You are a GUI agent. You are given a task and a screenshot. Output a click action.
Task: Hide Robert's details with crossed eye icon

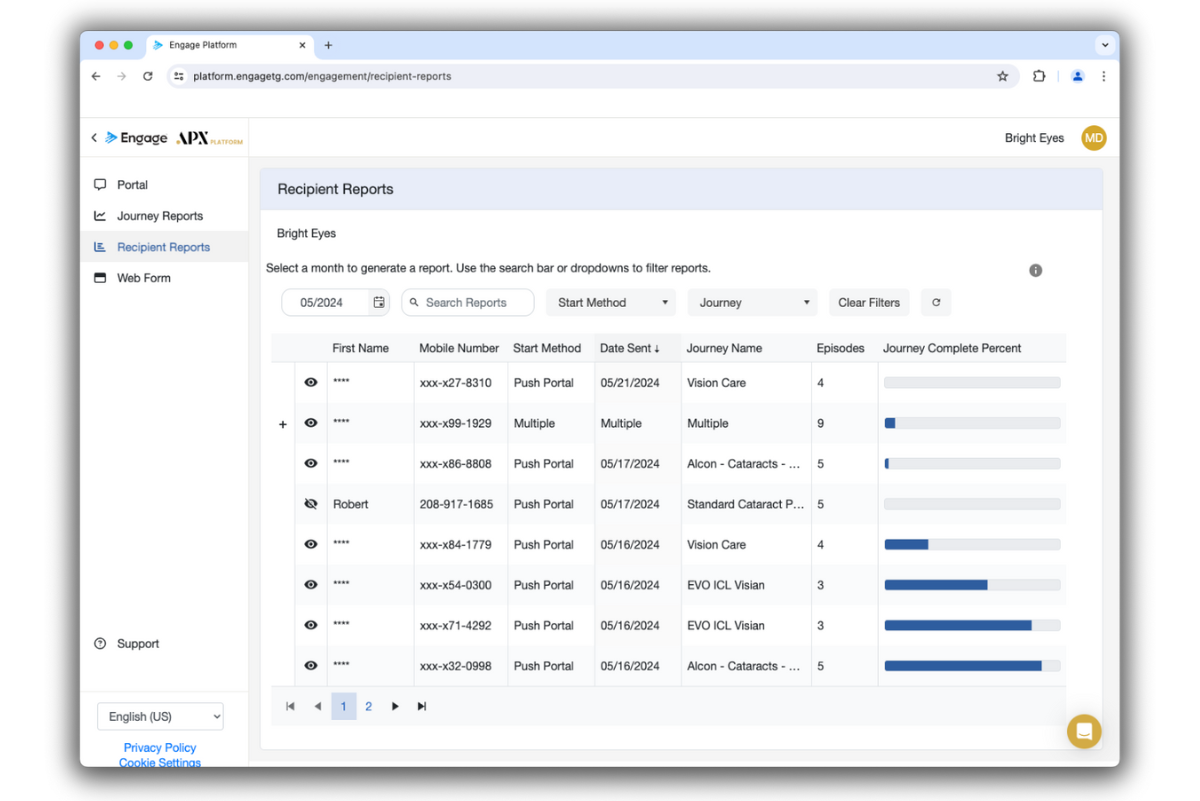coord(311,504)
